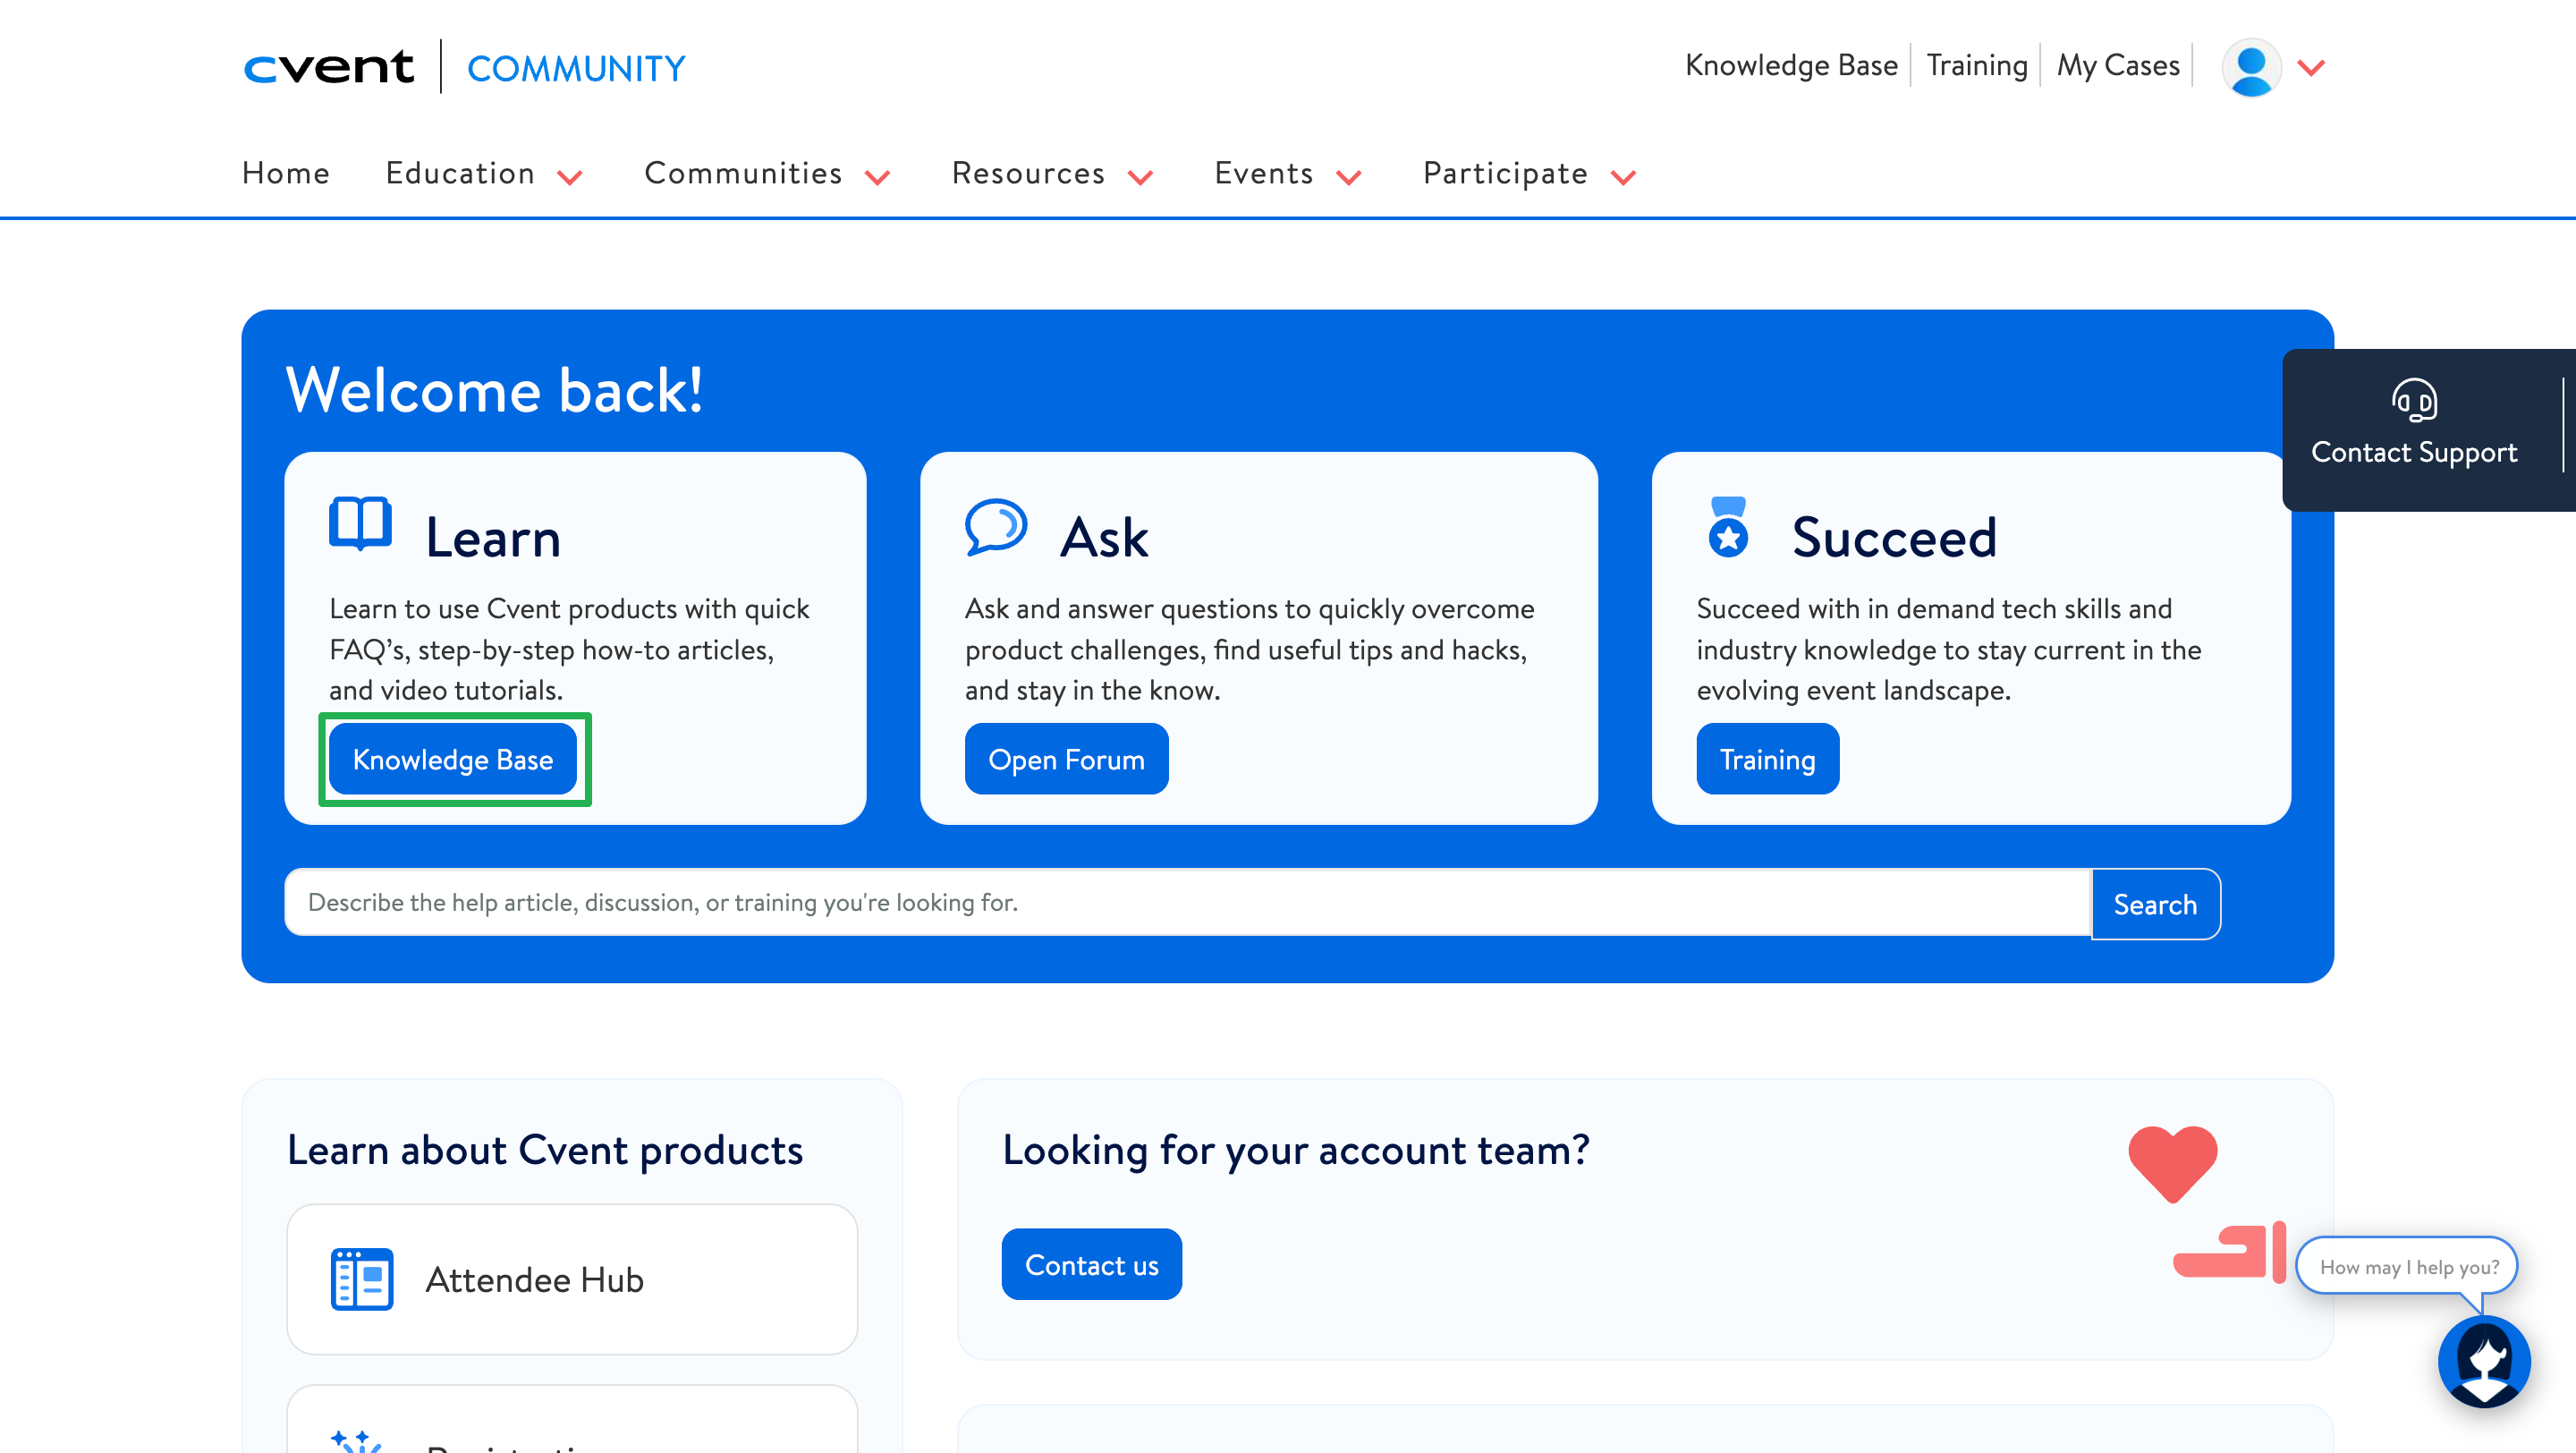The image size is (2576, 1453).
Task: Click the 'Learn' card heading
Action: click(x=493, y=537)
